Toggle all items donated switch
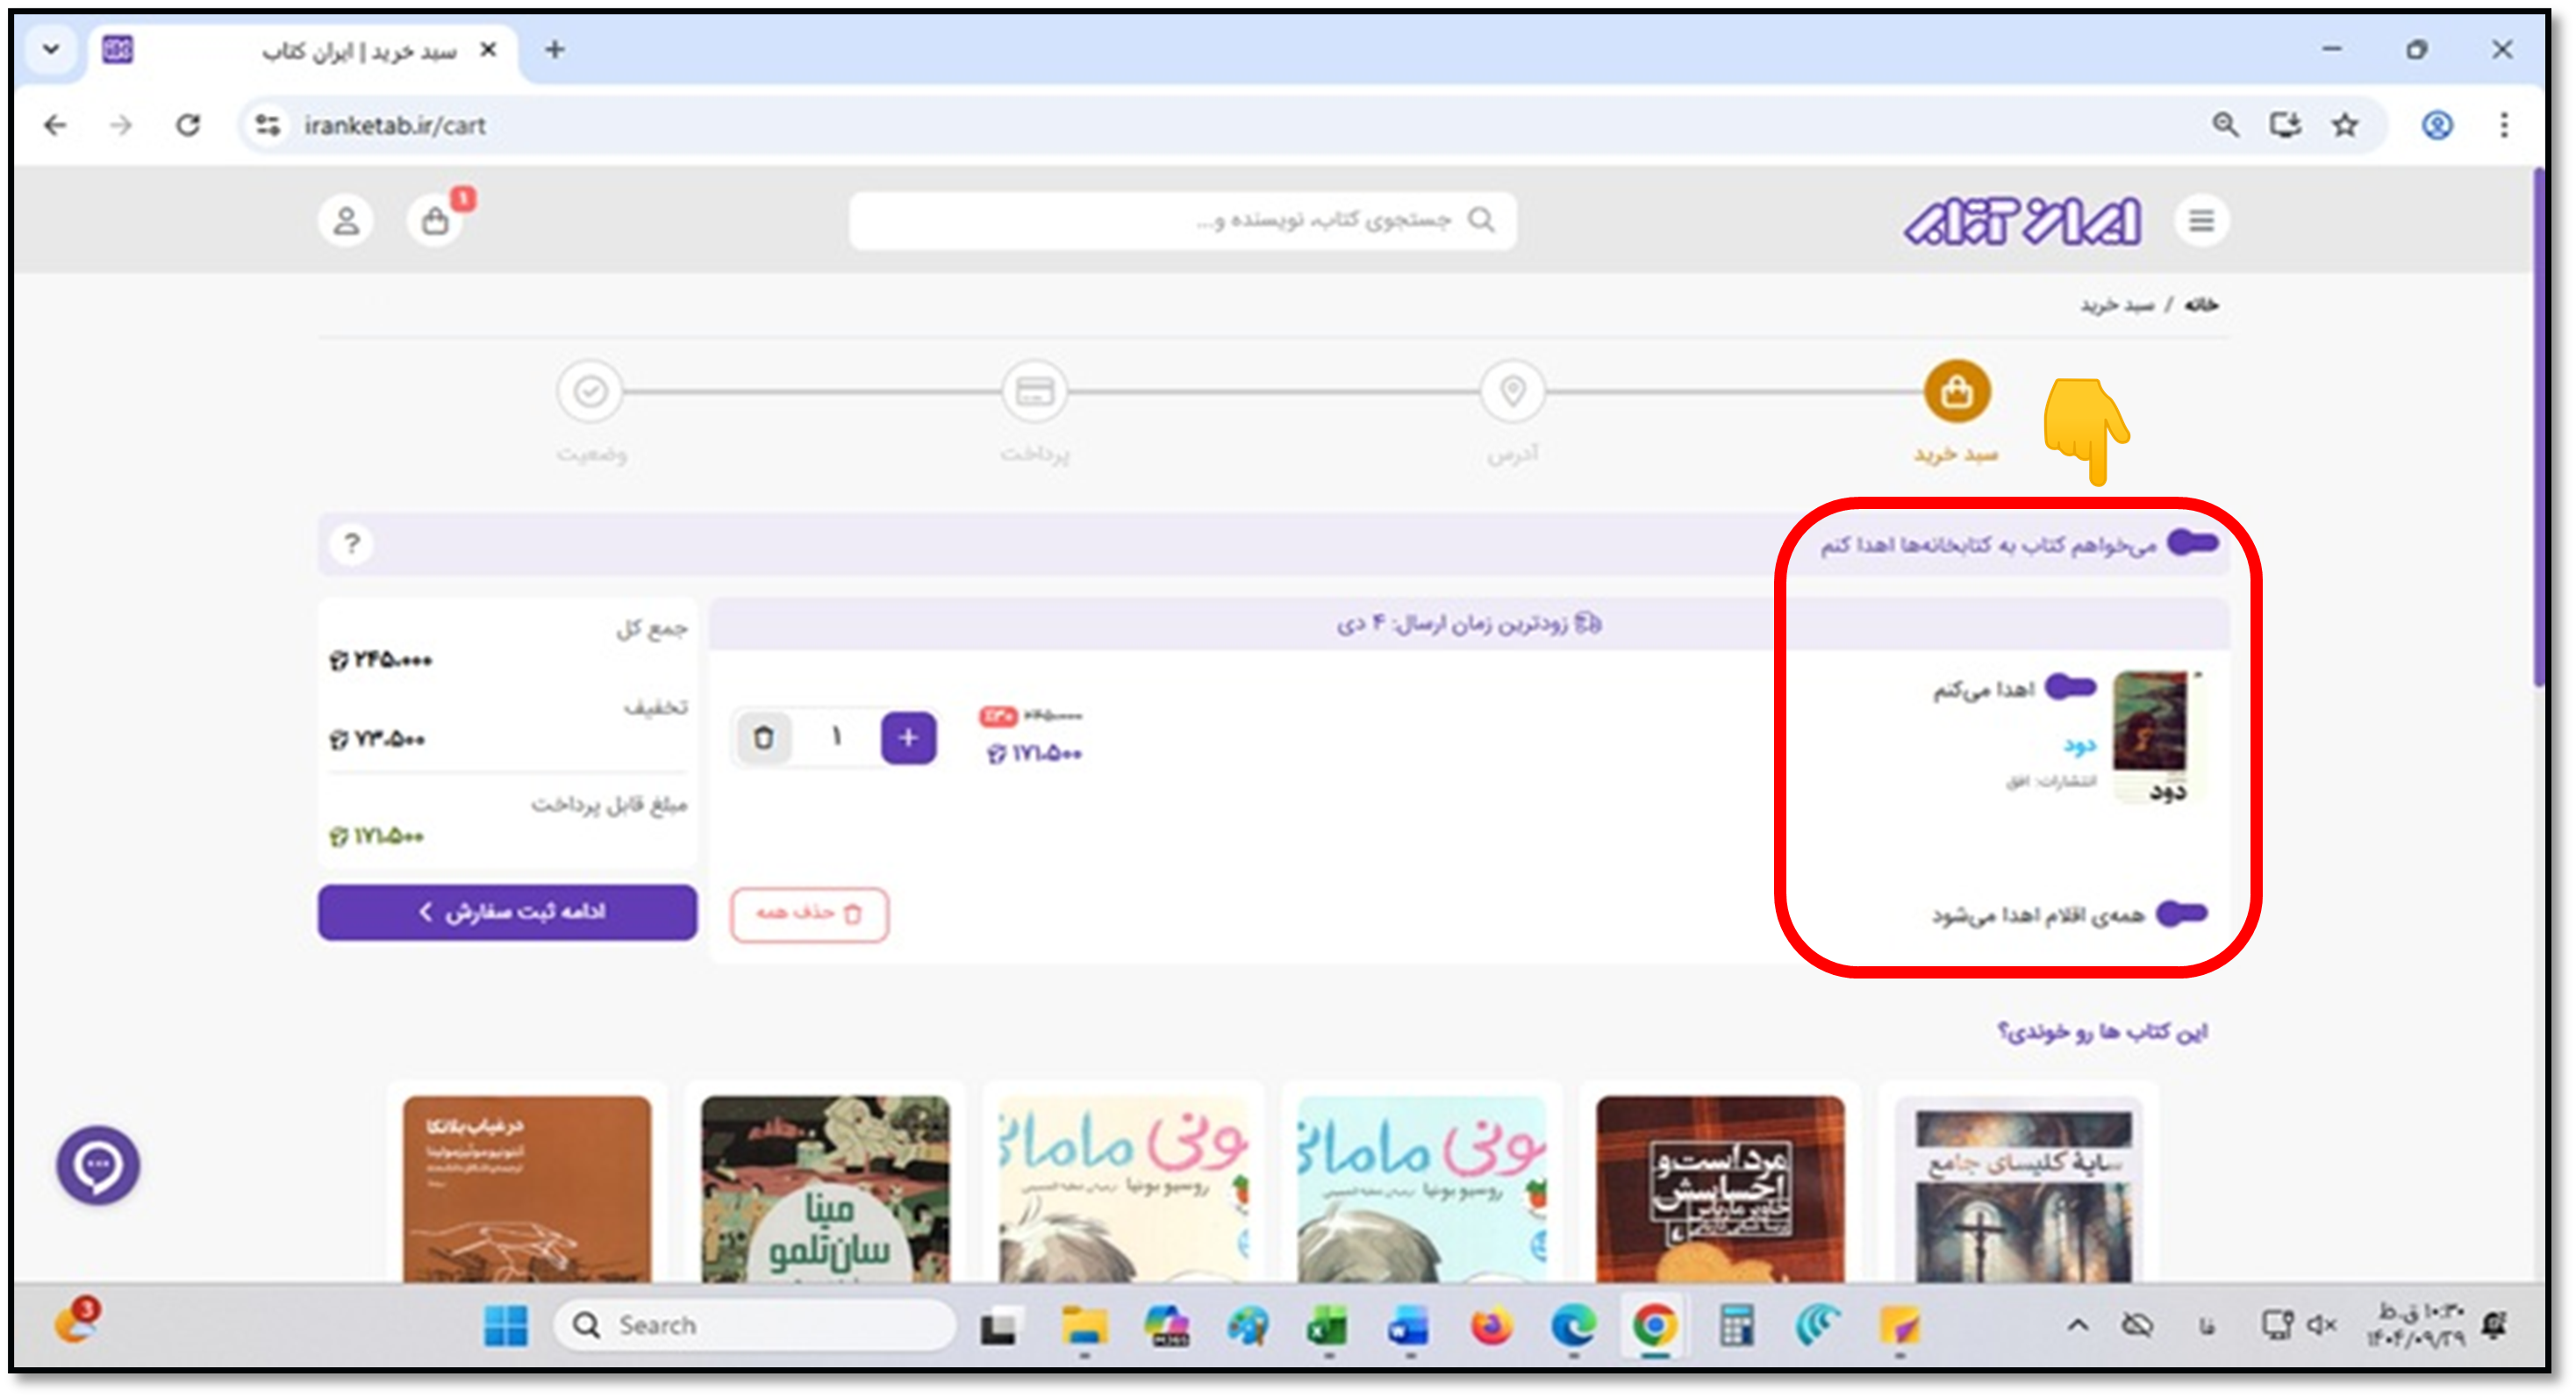 coord(2181,913)
